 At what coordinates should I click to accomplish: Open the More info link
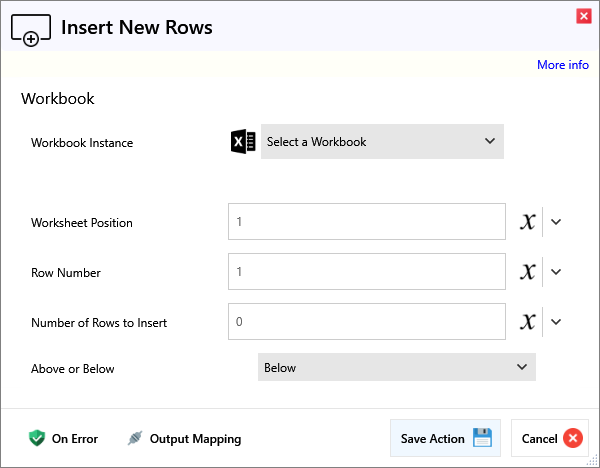562,65
